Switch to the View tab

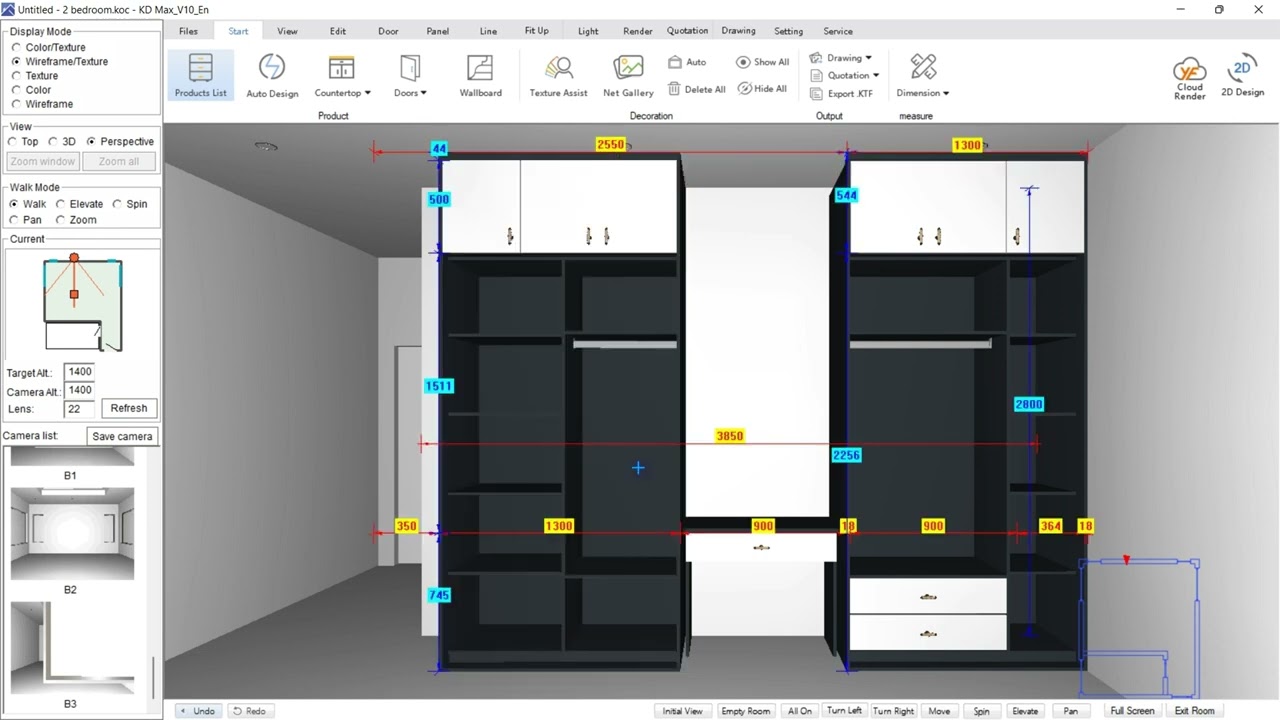click(x=287, y=31)
